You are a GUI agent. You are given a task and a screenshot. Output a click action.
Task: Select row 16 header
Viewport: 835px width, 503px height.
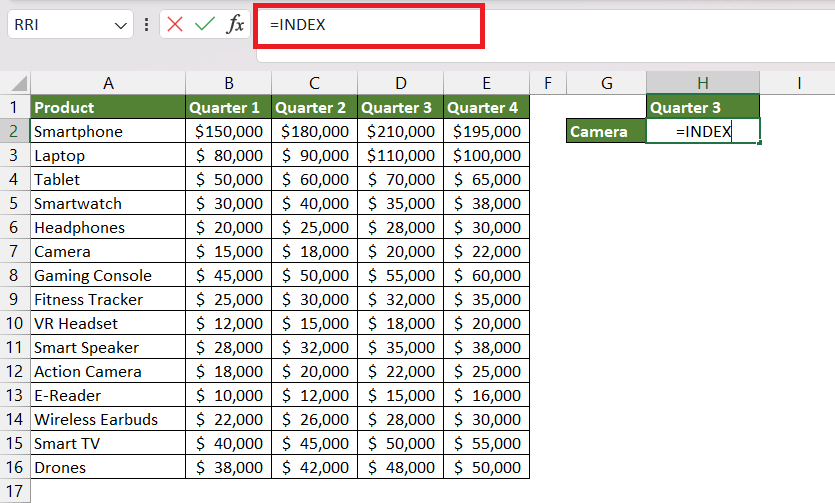click(14, 467)
